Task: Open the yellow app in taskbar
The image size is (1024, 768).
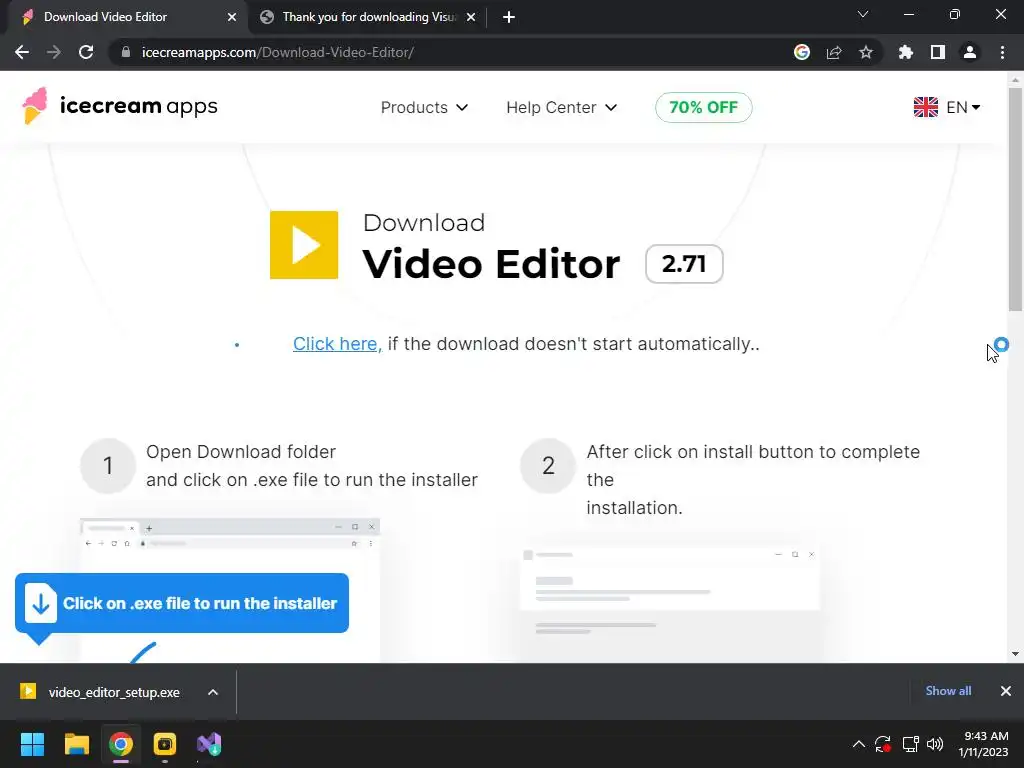Action: tap(165, 744)
